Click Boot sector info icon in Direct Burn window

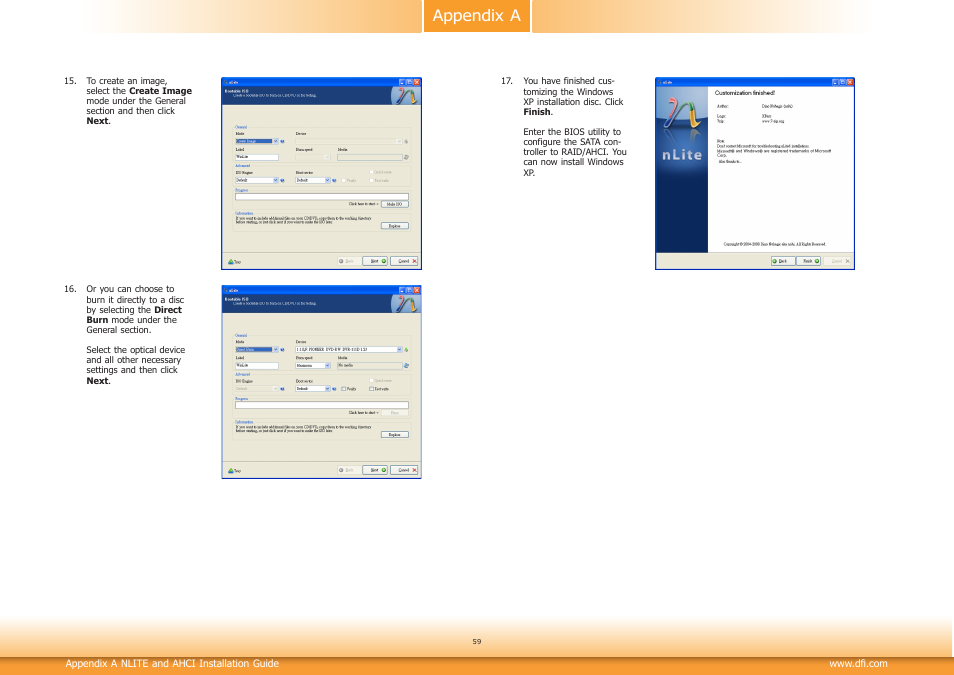[x=335, y=388]
